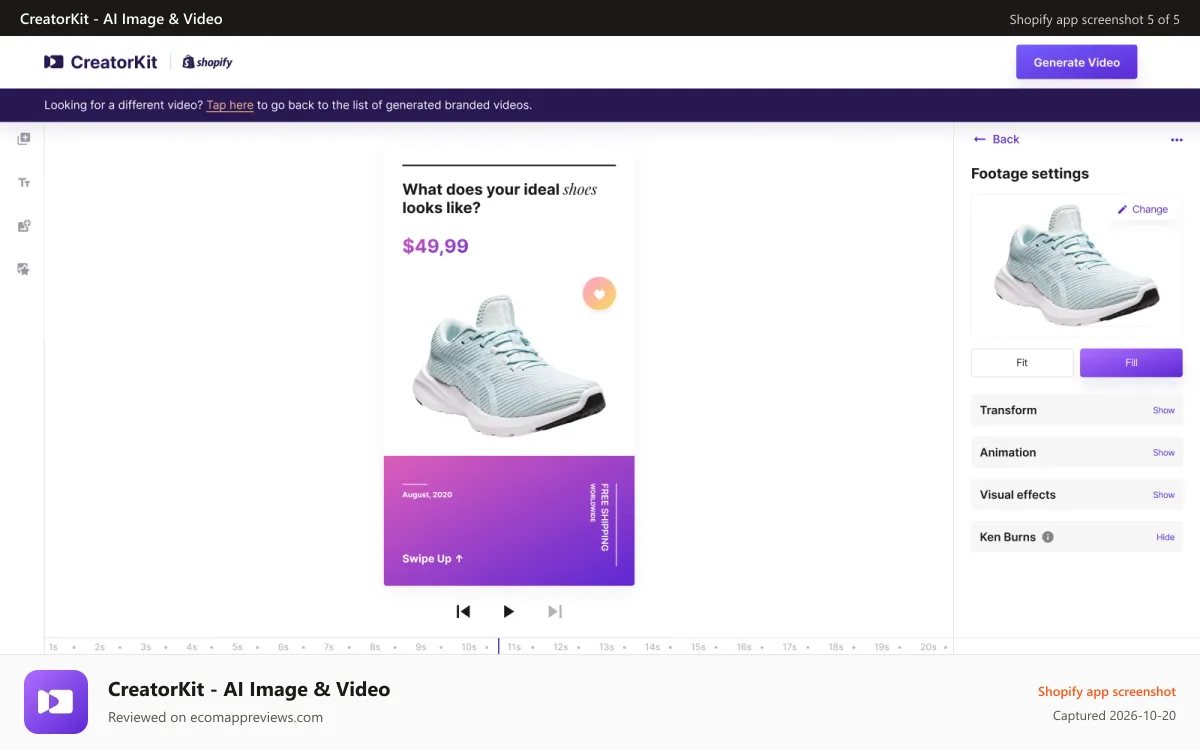The image size is (1200, 750).
Task: Select the Fit option
Action: tap(1022, 363)
